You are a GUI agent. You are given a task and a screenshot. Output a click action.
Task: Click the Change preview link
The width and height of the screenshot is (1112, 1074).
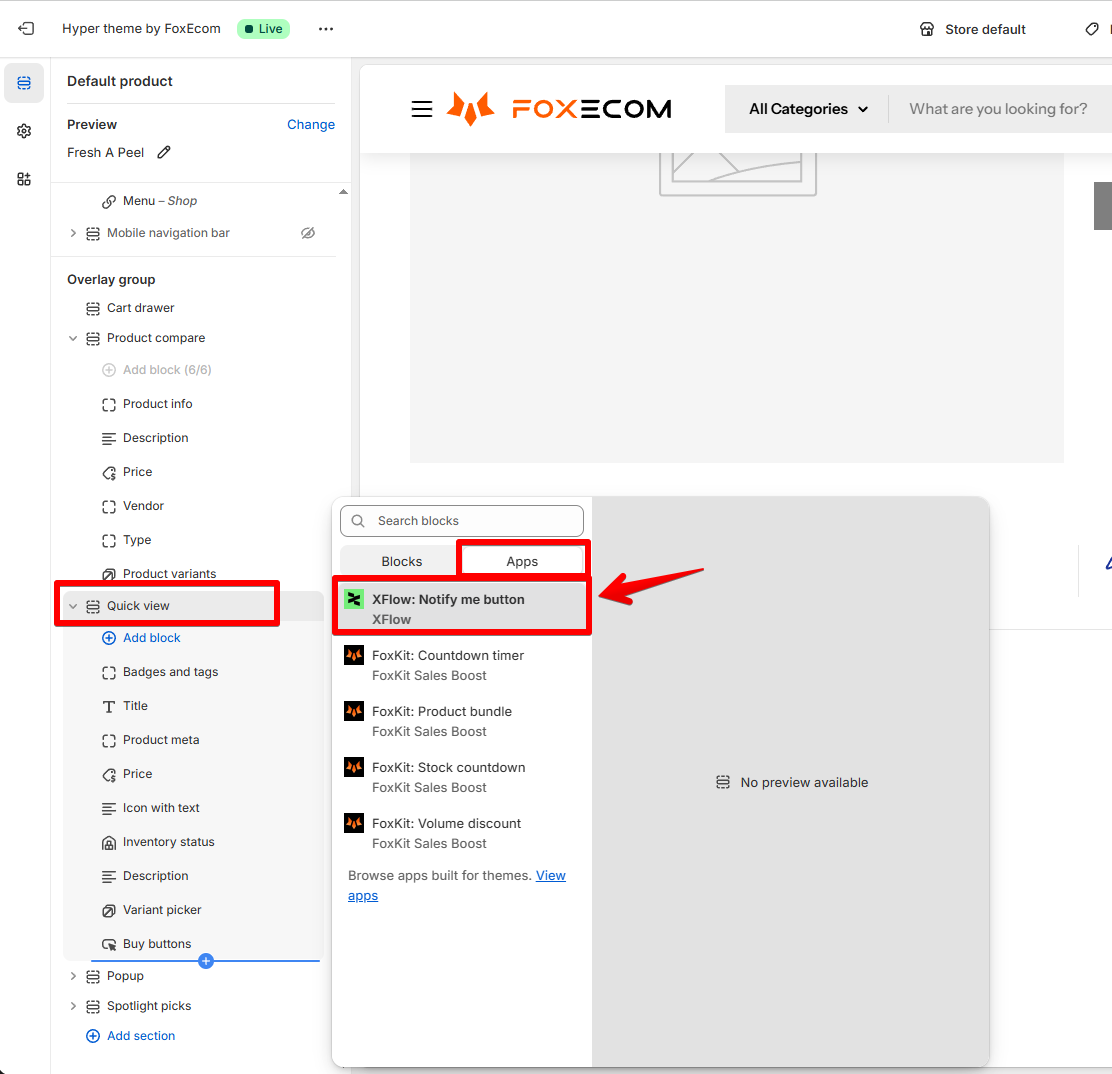311,124
